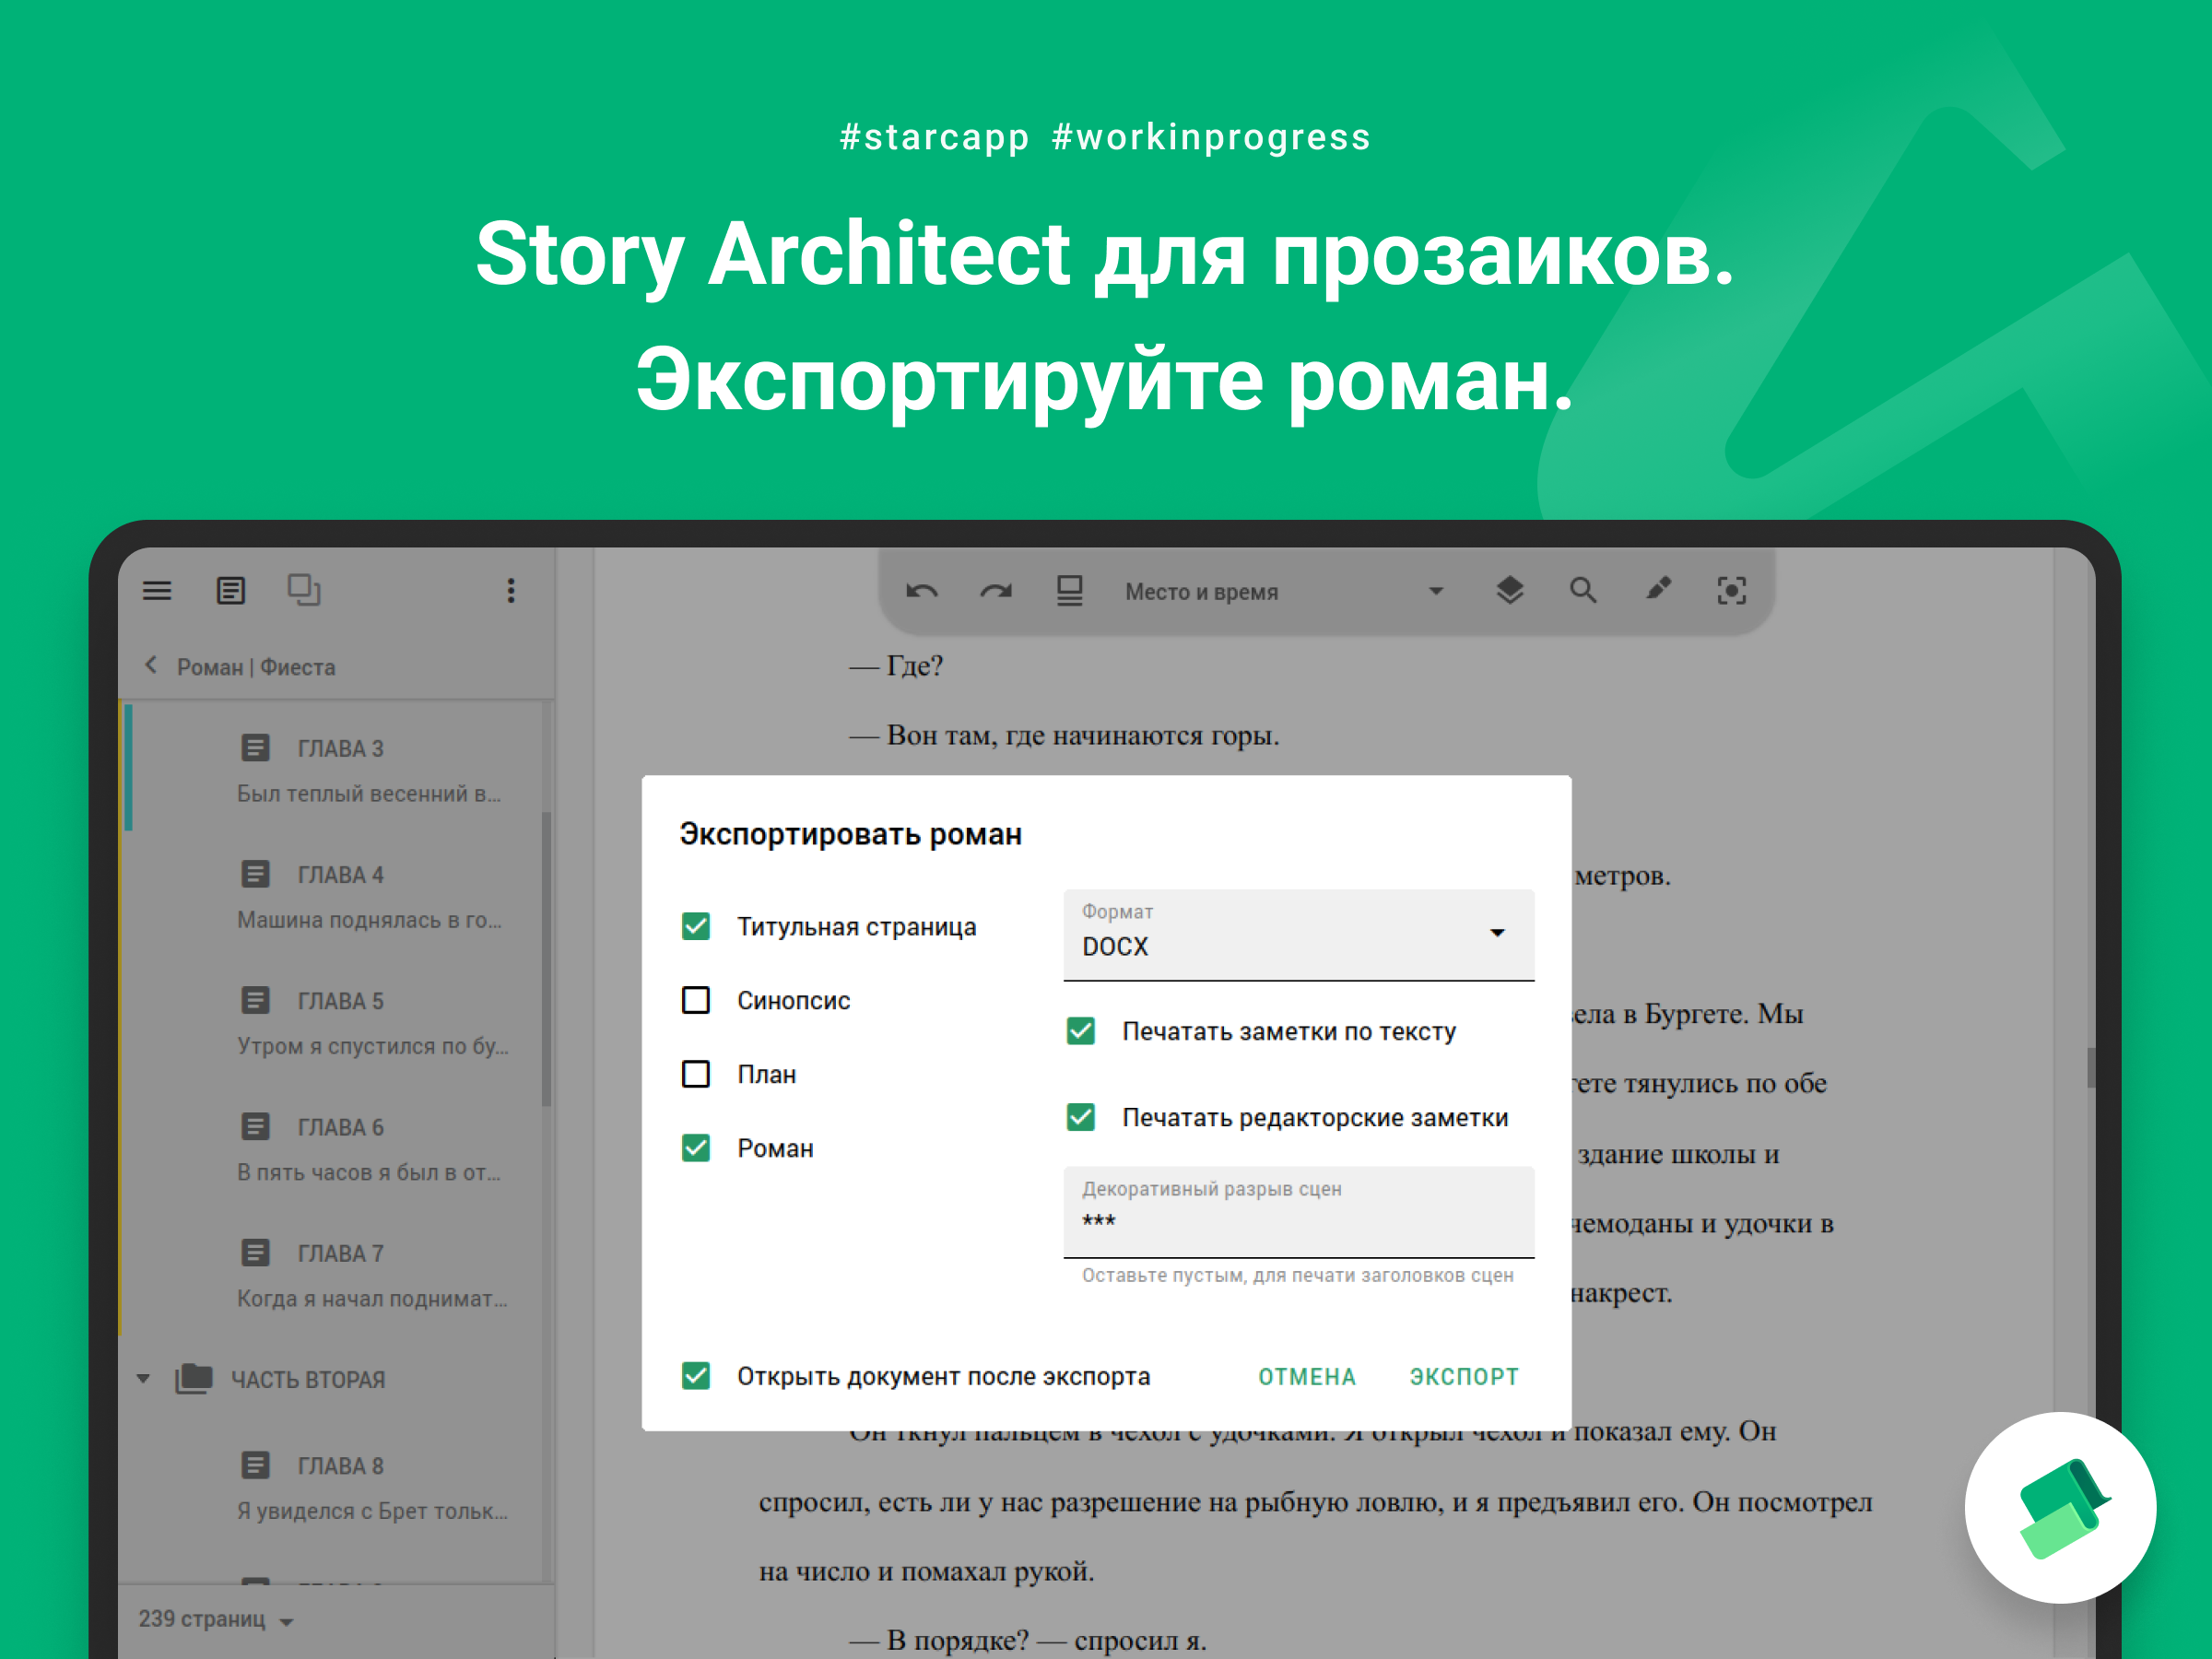Enable the Синопсис checkbox
Viewport: 2212px width, 1659px height.
[696, 1000]
